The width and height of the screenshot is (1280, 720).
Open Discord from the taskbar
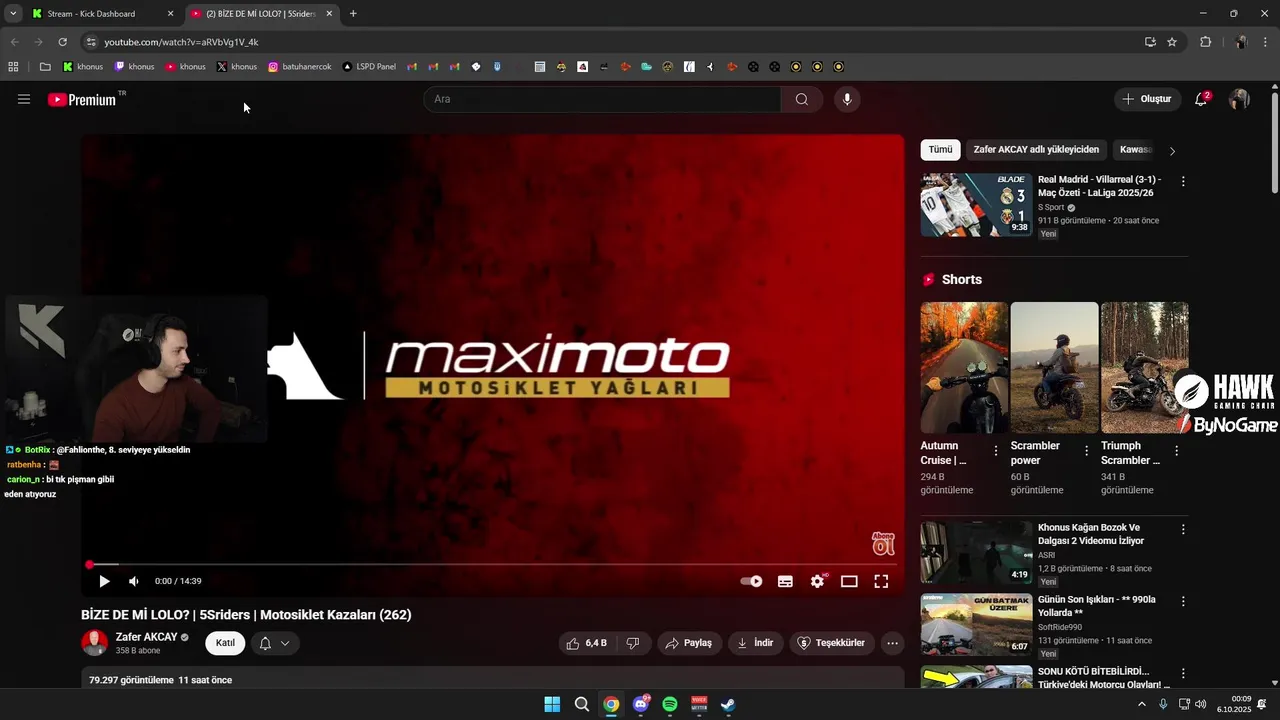[x=641, y=704]
